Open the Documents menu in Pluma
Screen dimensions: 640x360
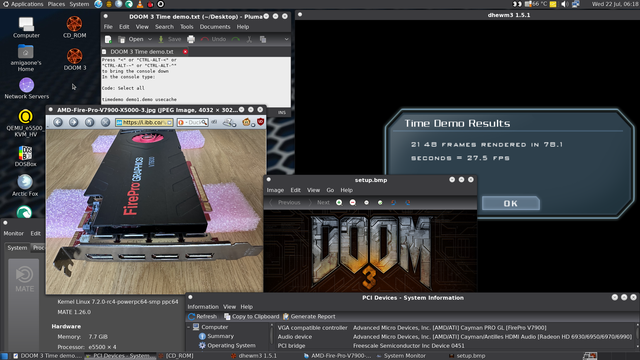(x=215, y=27)
